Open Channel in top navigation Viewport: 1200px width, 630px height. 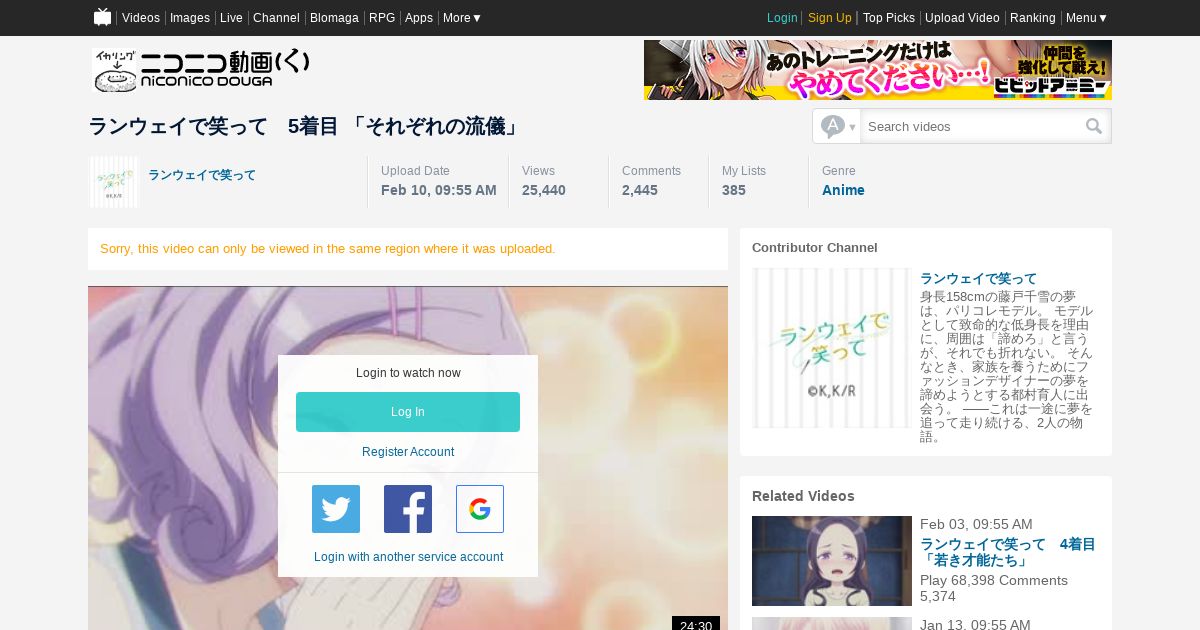[276, 18]
